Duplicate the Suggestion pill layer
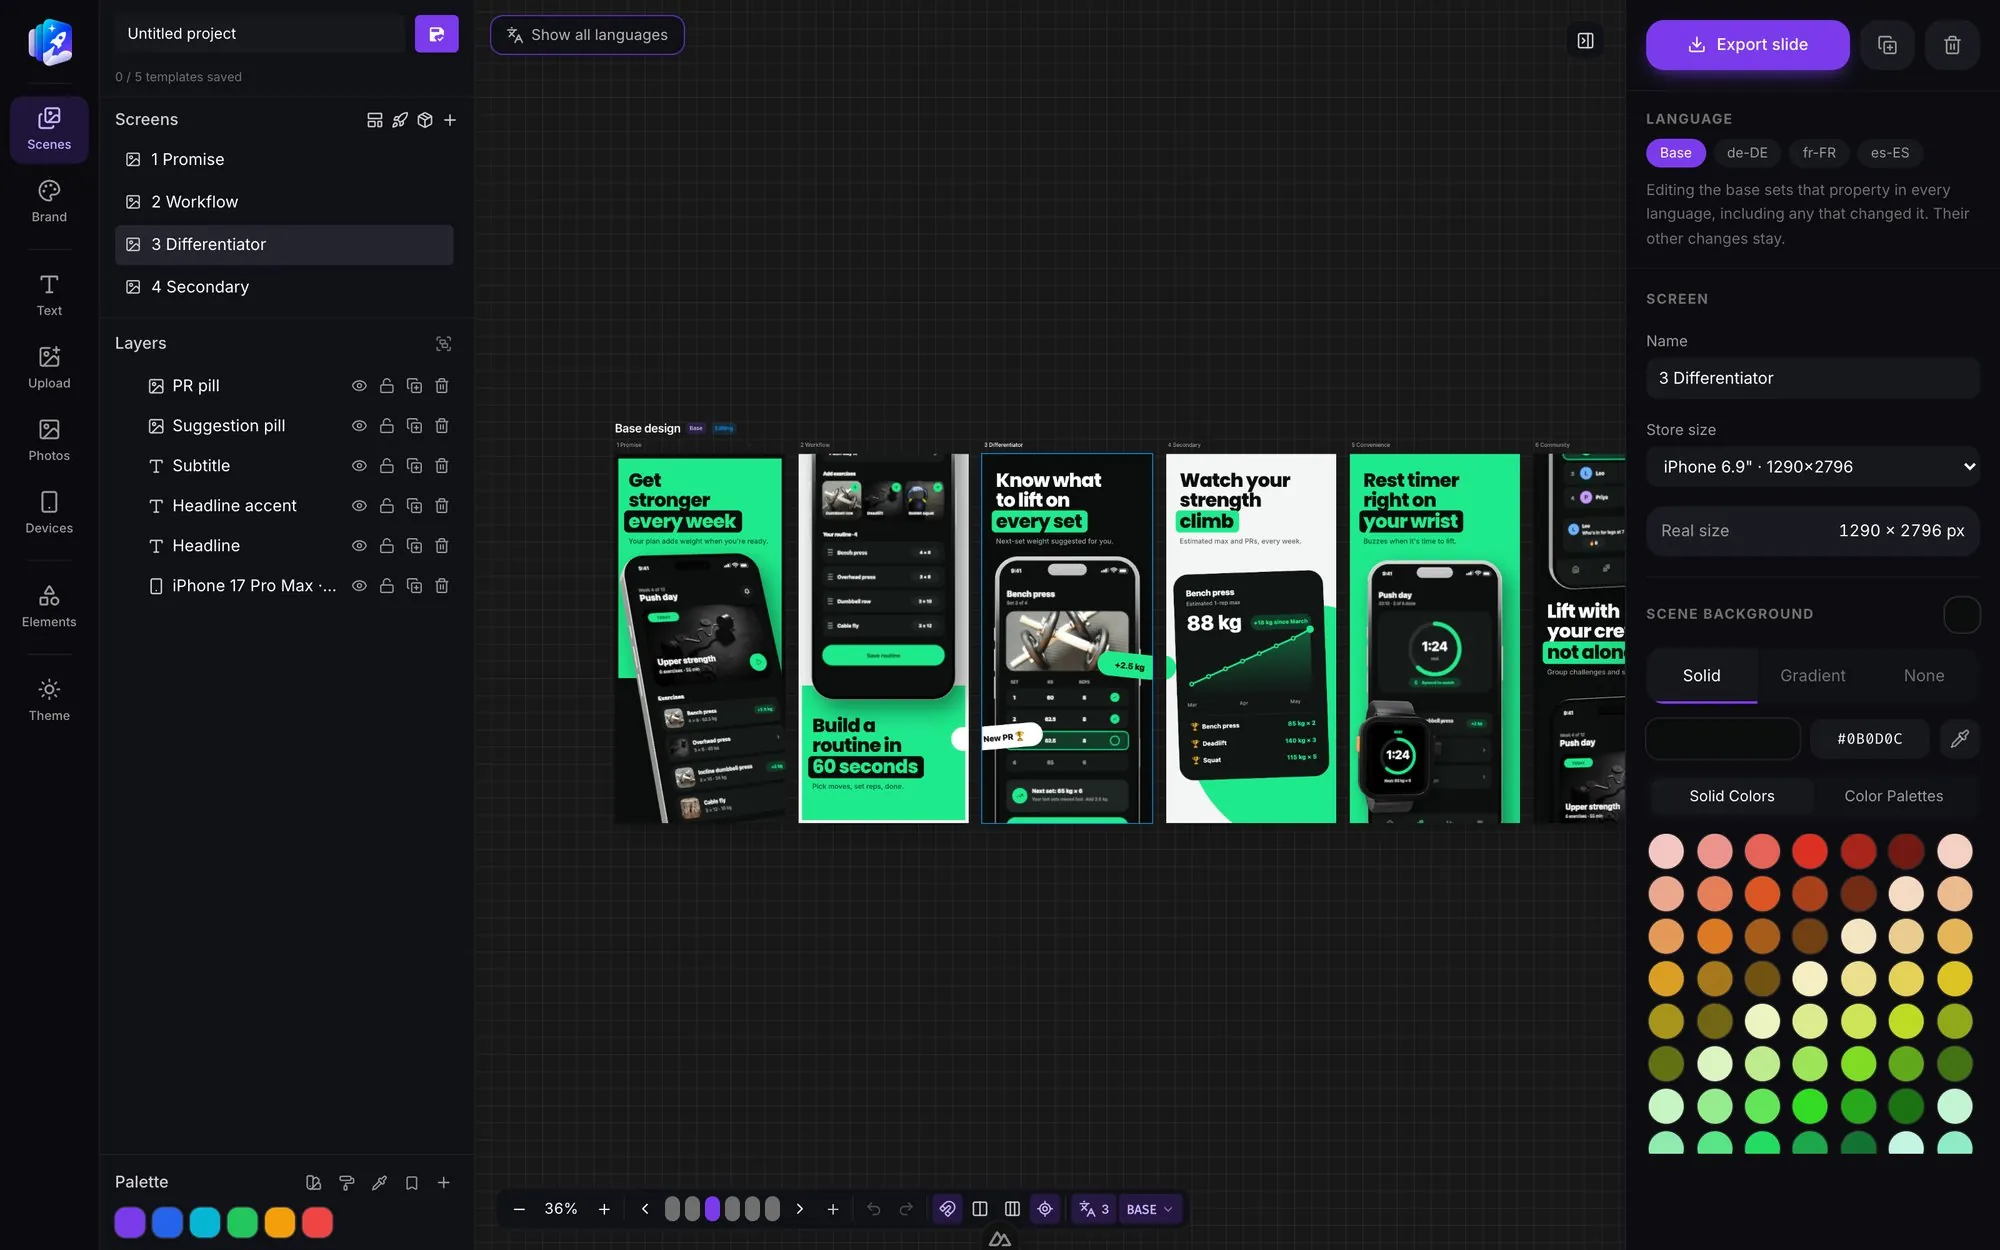2000x1250 pixels. 414,426
